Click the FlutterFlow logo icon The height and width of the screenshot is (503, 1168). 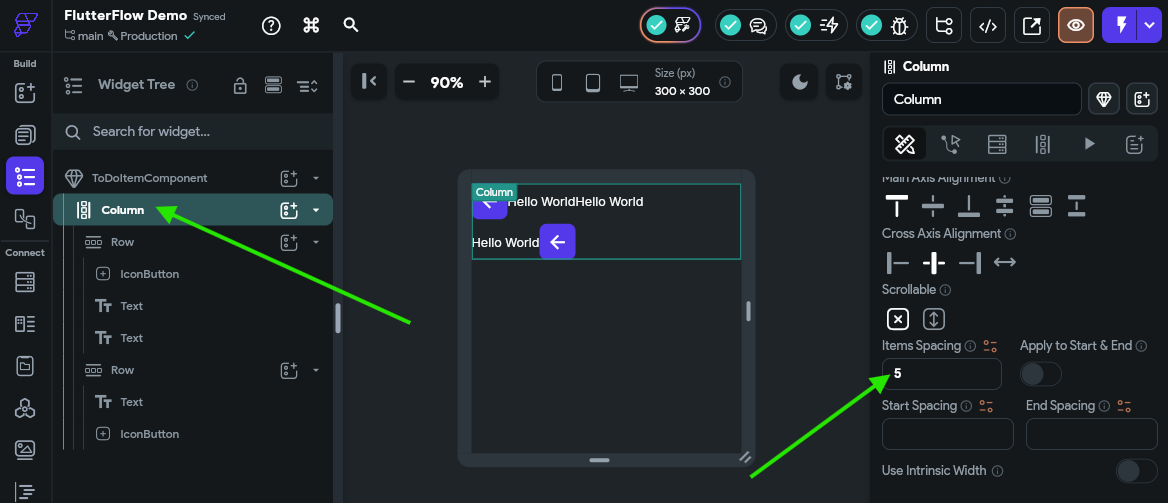click(x=25, y=25)
